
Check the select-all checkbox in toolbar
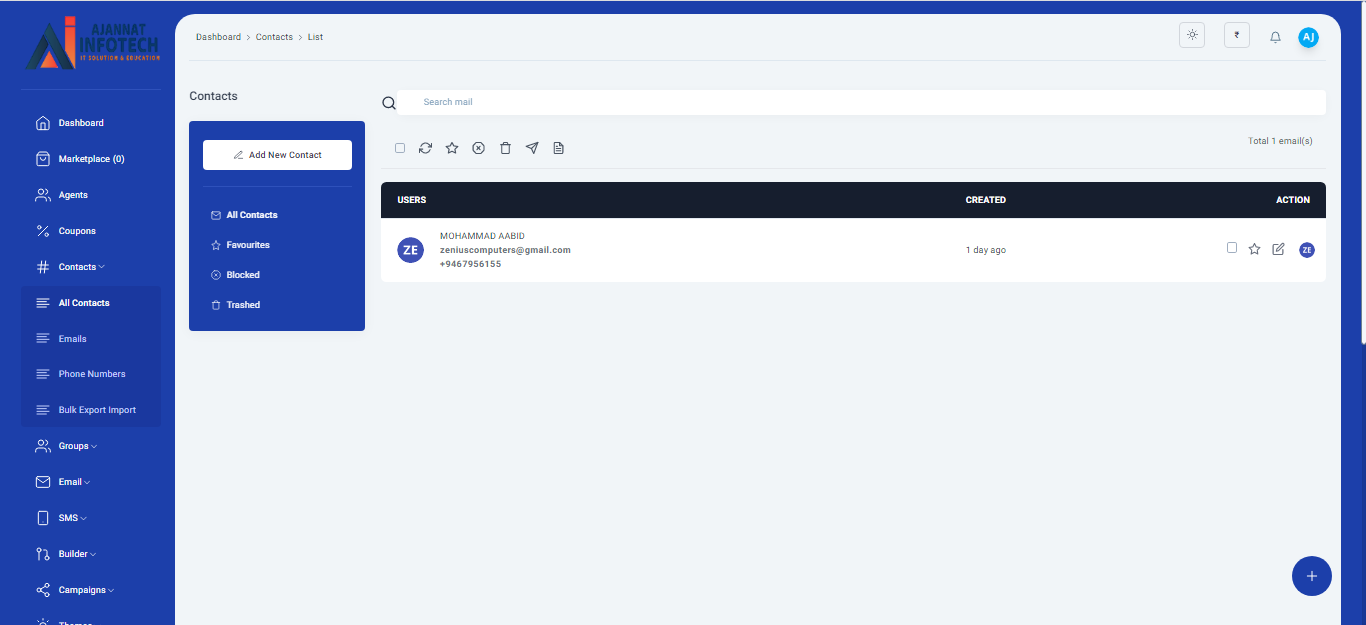pyautogui.click(x=400, y=148)
